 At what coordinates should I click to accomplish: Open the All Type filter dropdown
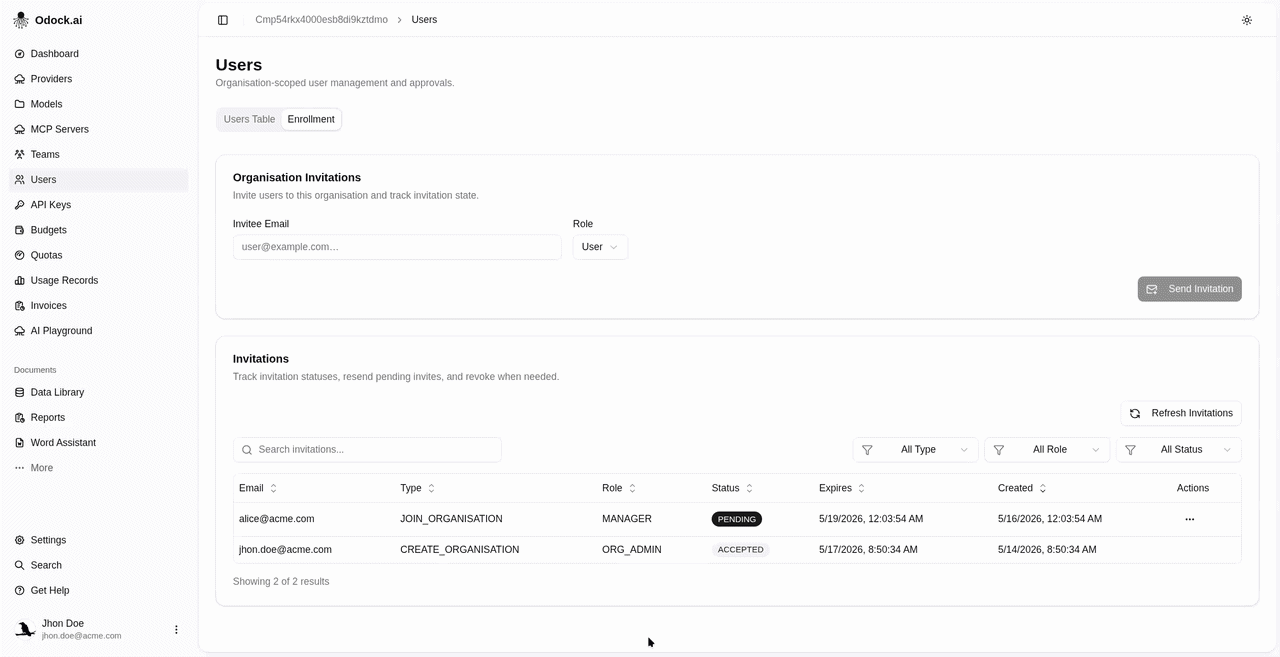[x=915, y=450]
